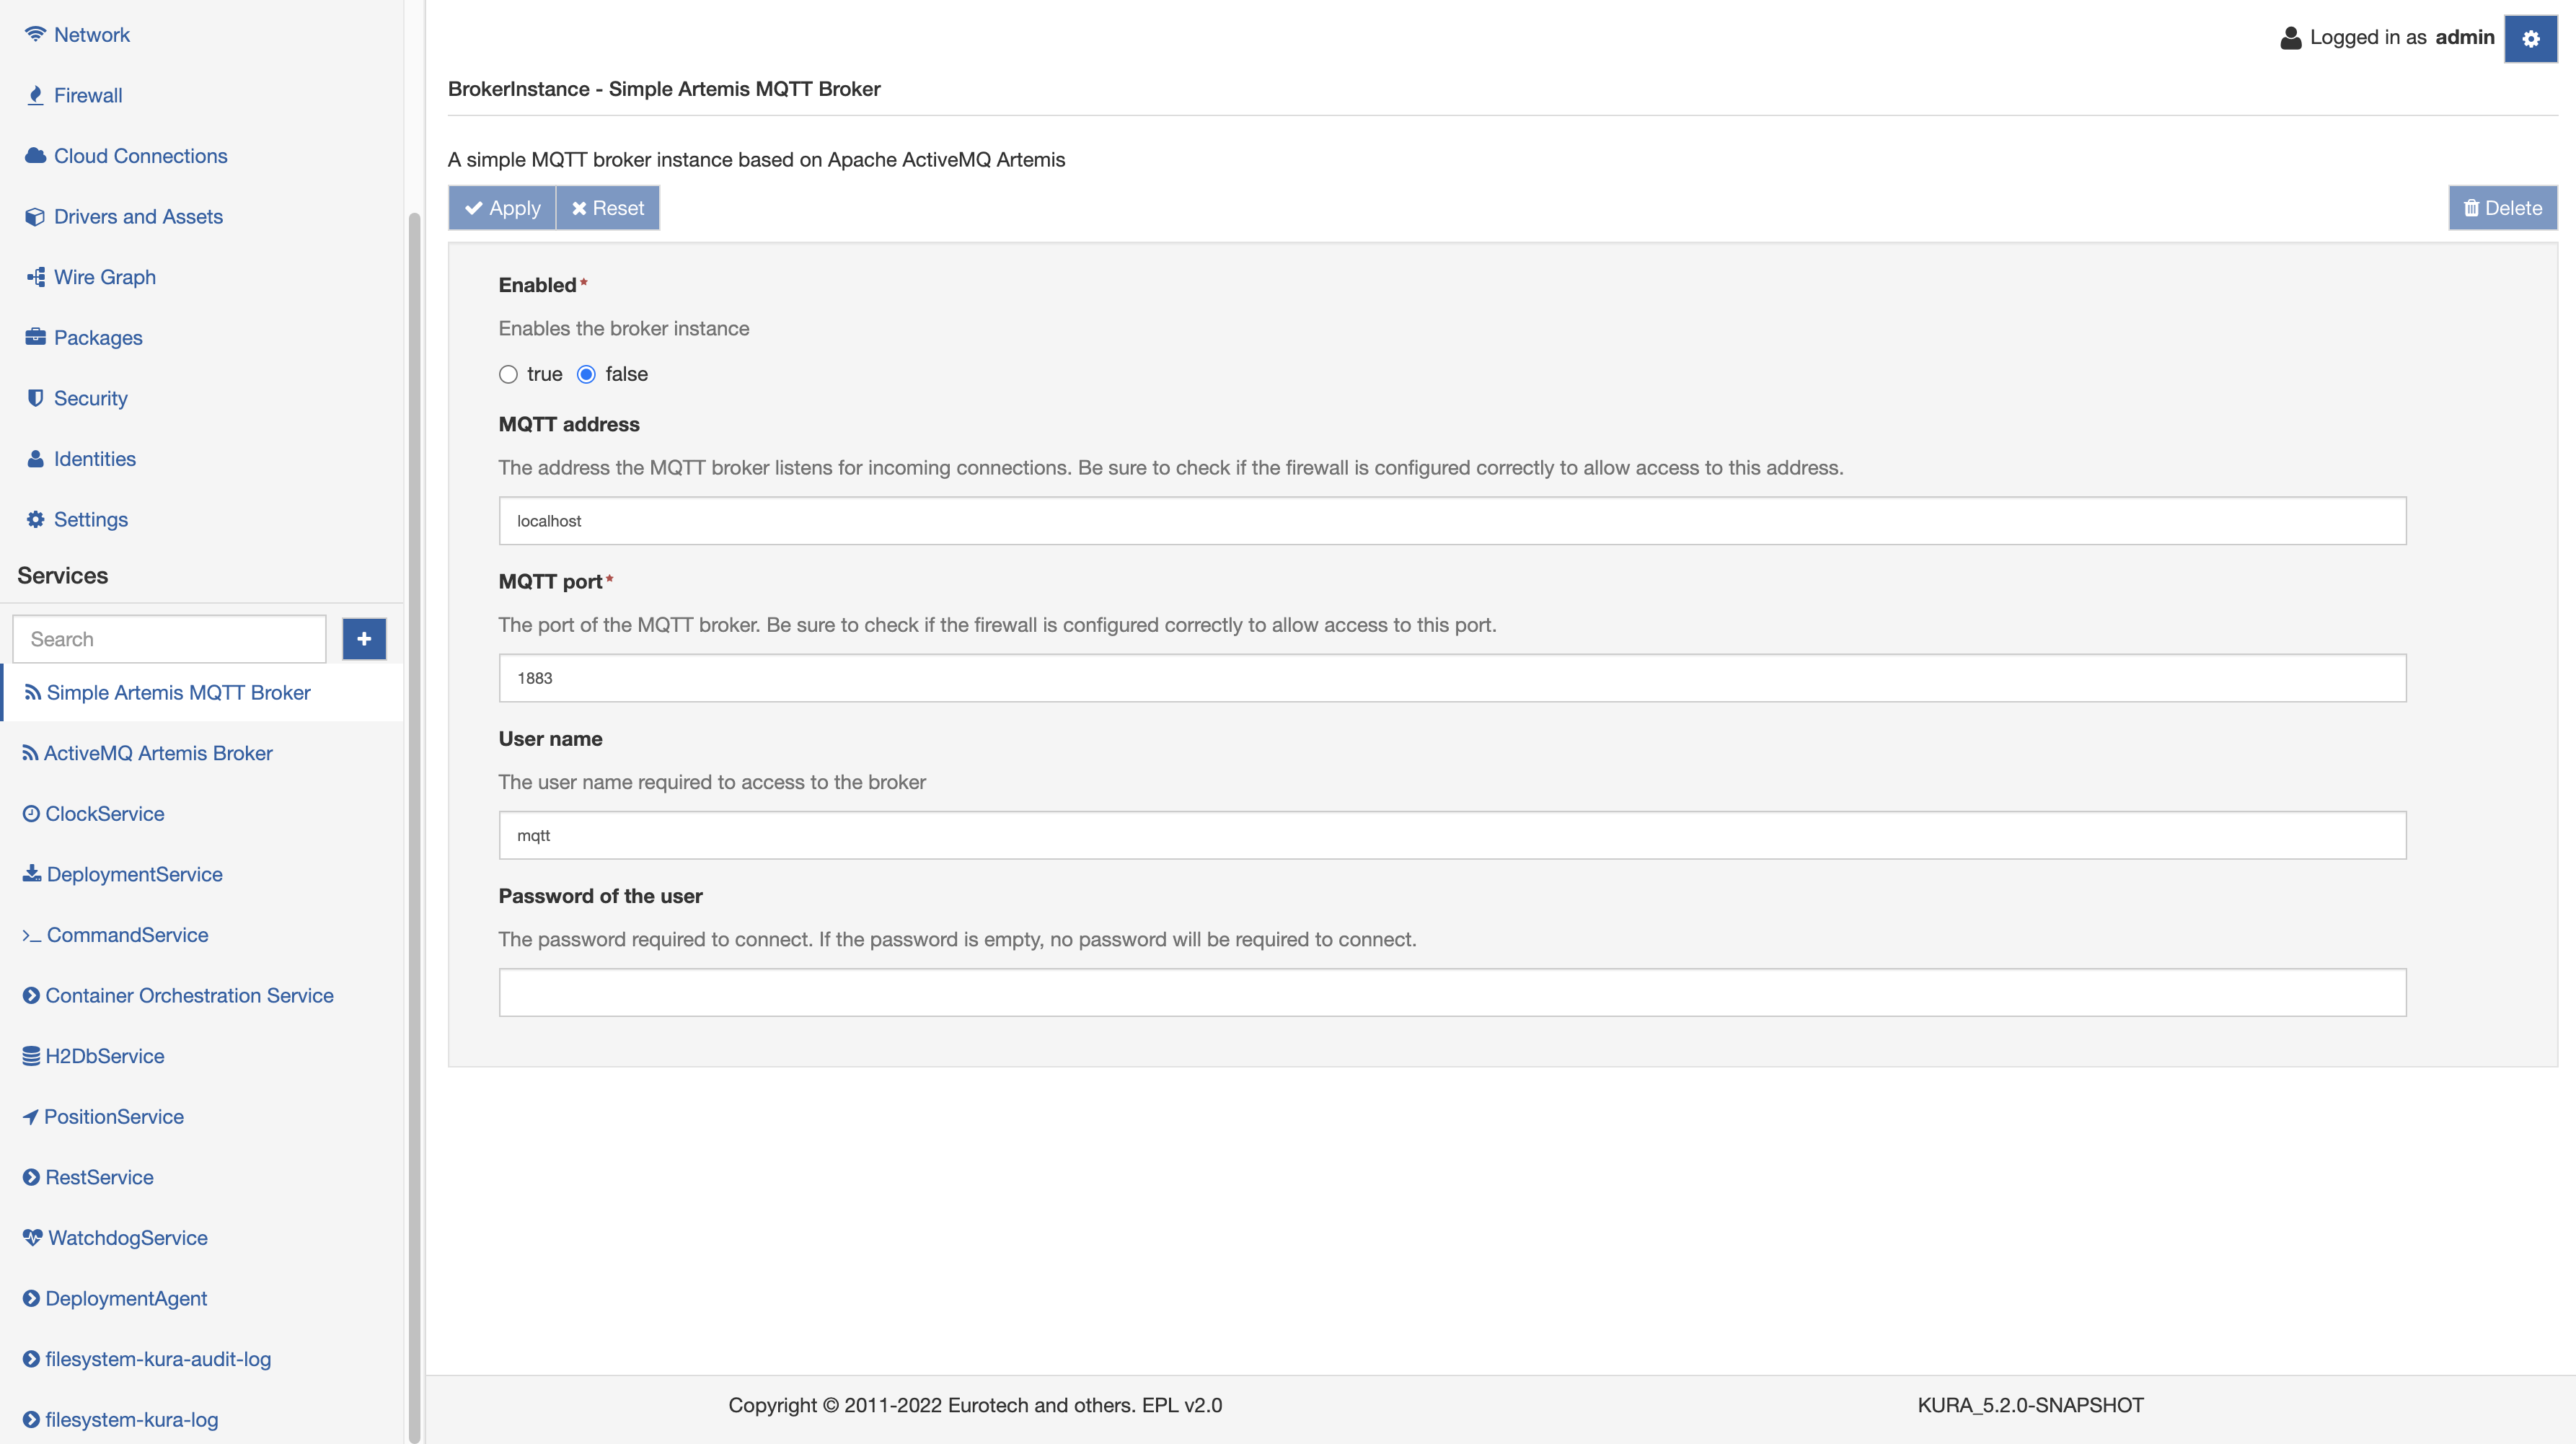
Task: Go to the Security section
Action: coord(91,398)
